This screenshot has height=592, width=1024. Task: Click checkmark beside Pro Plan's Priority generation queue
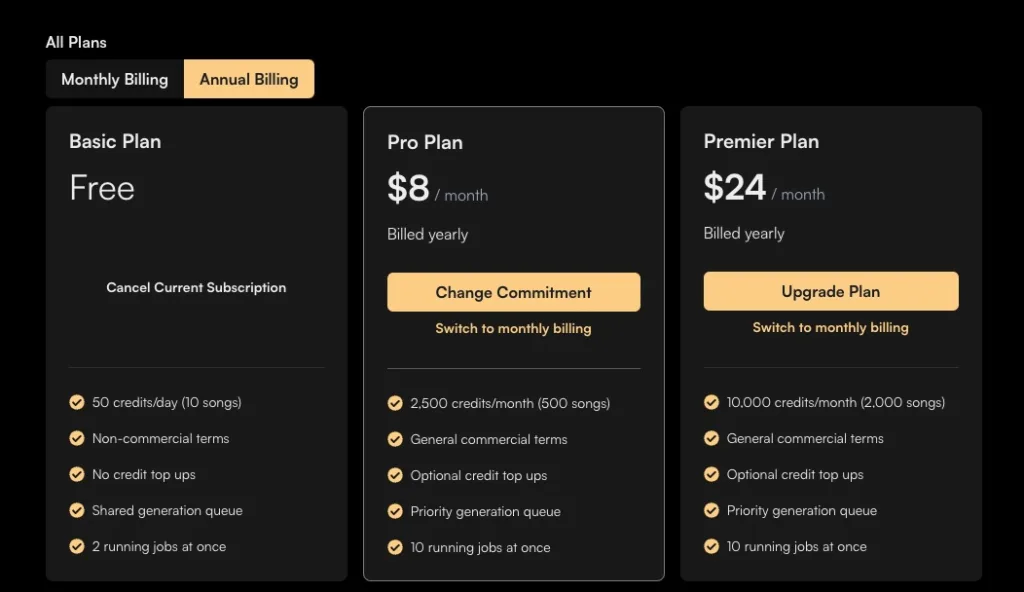pyautogui.click(x=395, y=511)
